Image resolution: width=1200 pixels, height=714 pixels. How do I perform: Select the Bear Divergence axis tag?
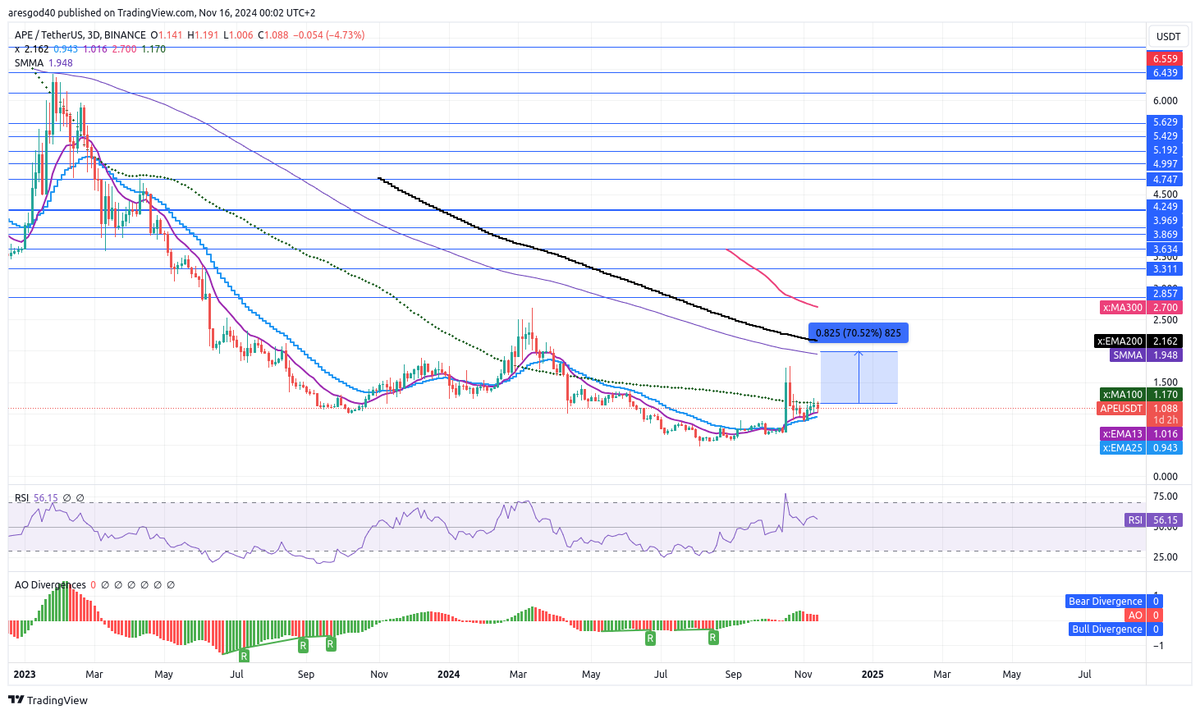coord(1106,602)
